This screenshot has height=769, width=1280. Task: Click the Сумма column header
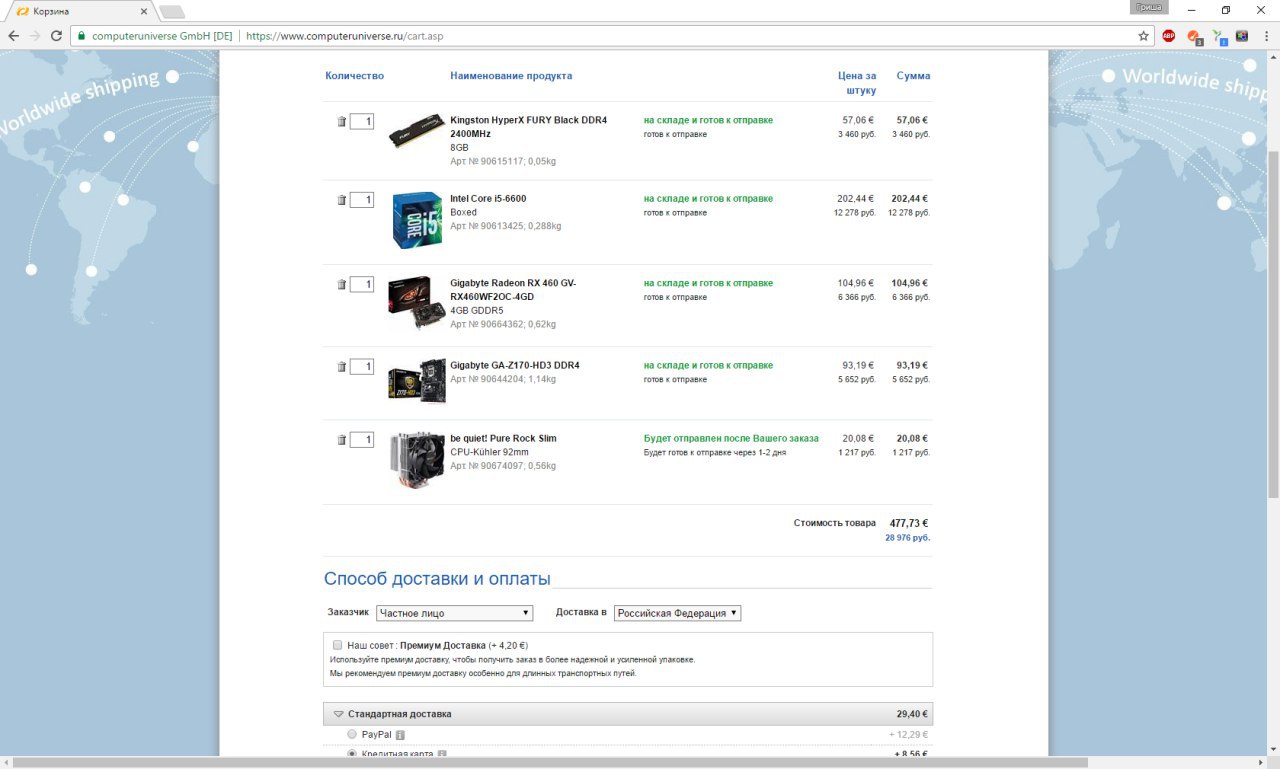(913, 76)
